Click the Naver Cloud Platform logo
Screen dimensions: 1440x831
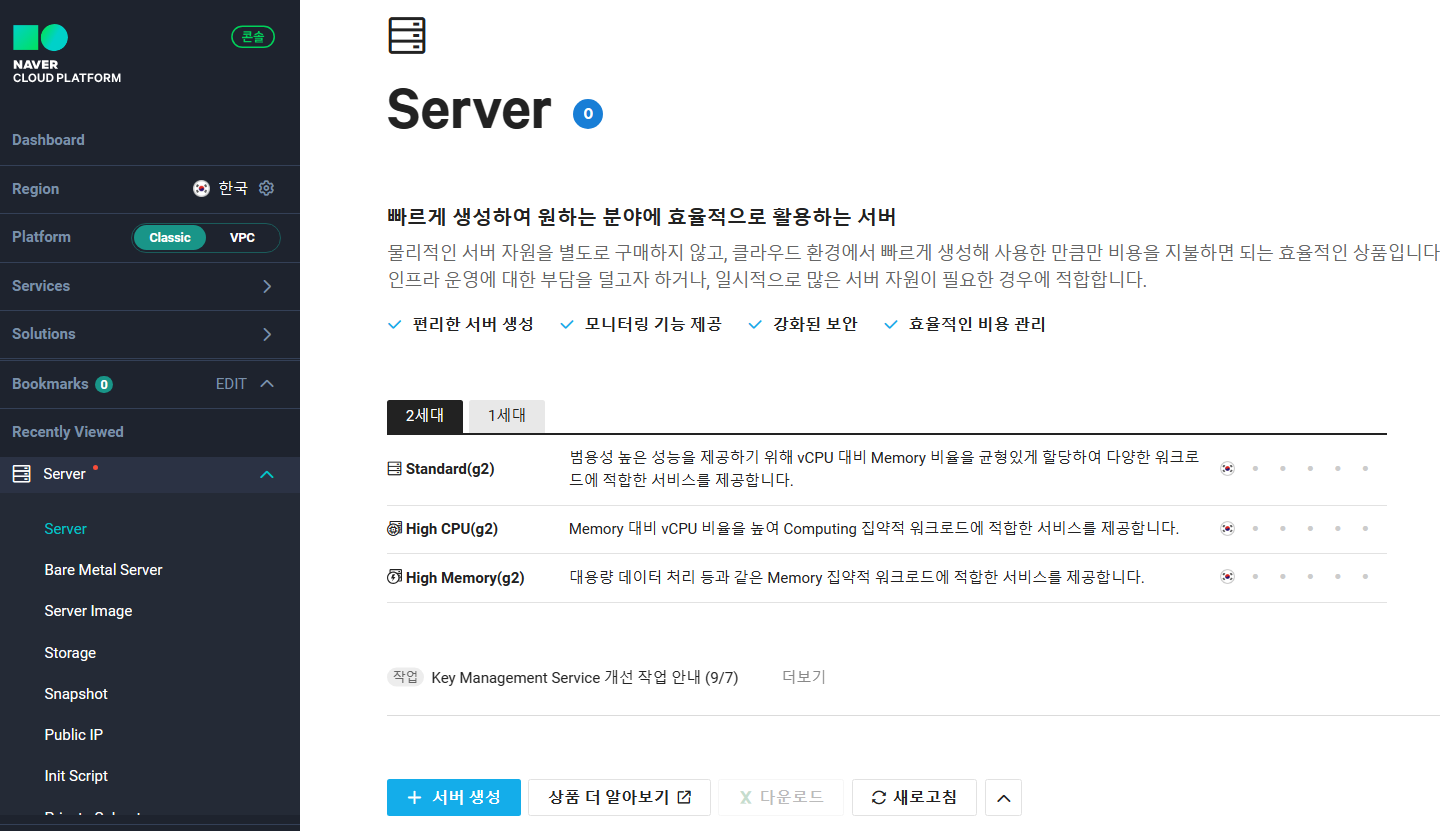pyautogui.click(x=66, y=54)
